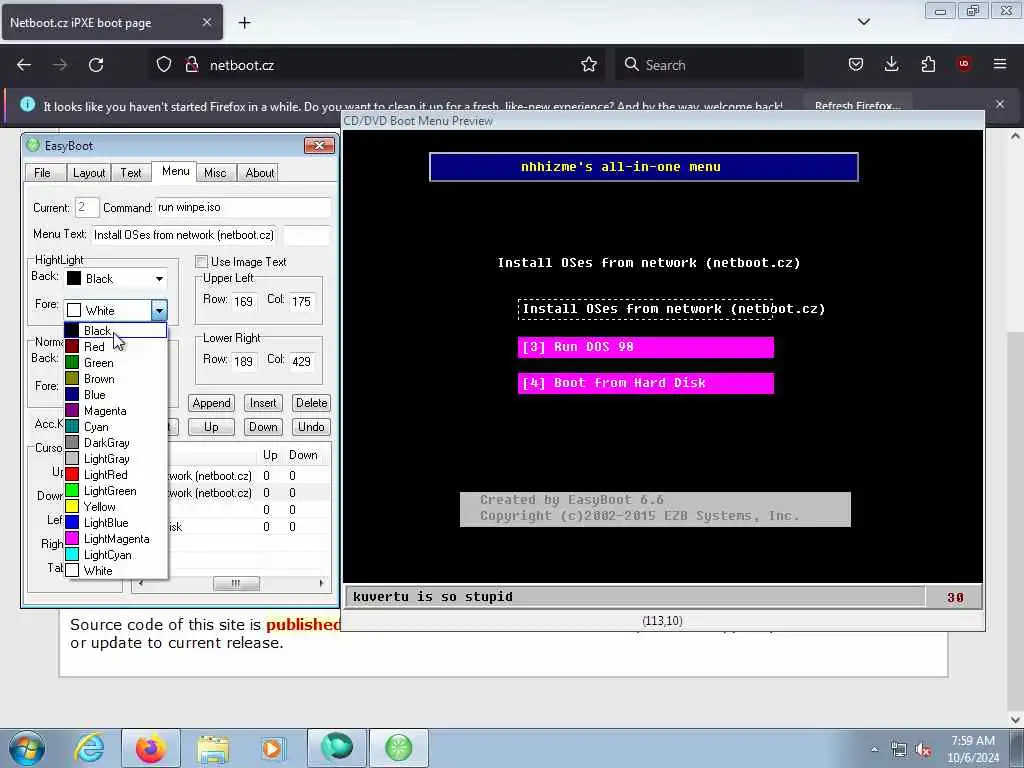Choose Black from the color list

116,330
